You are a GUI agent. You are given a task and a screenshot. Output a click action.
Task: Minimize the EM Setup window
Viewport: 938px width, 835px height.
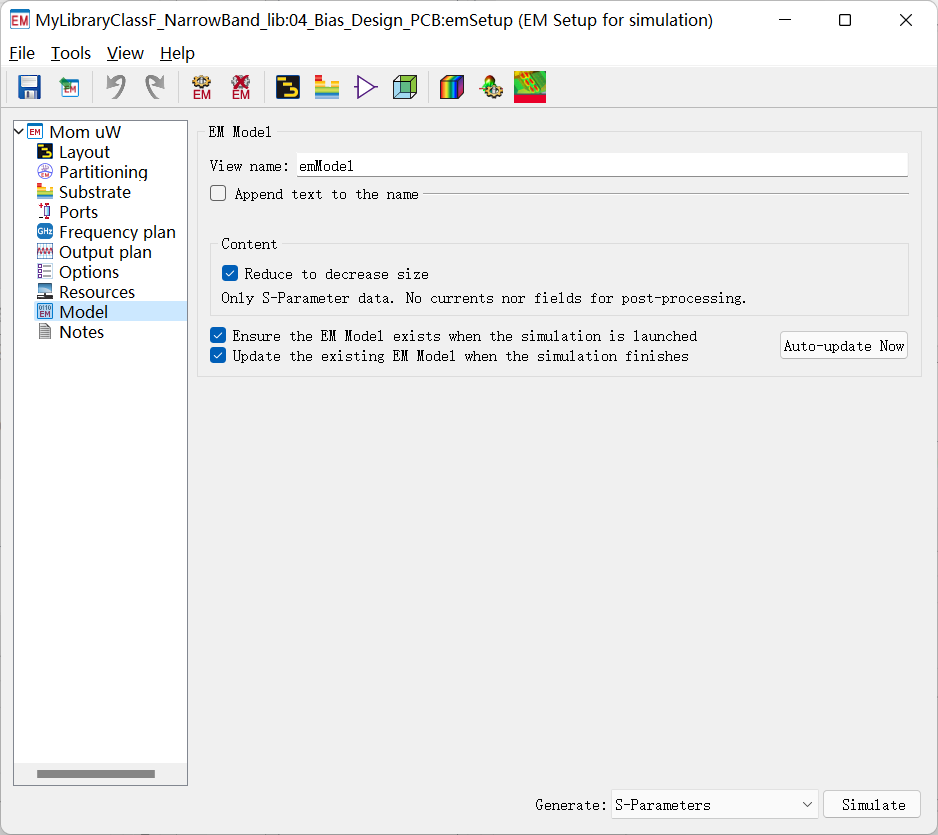[x=785, y=20]
